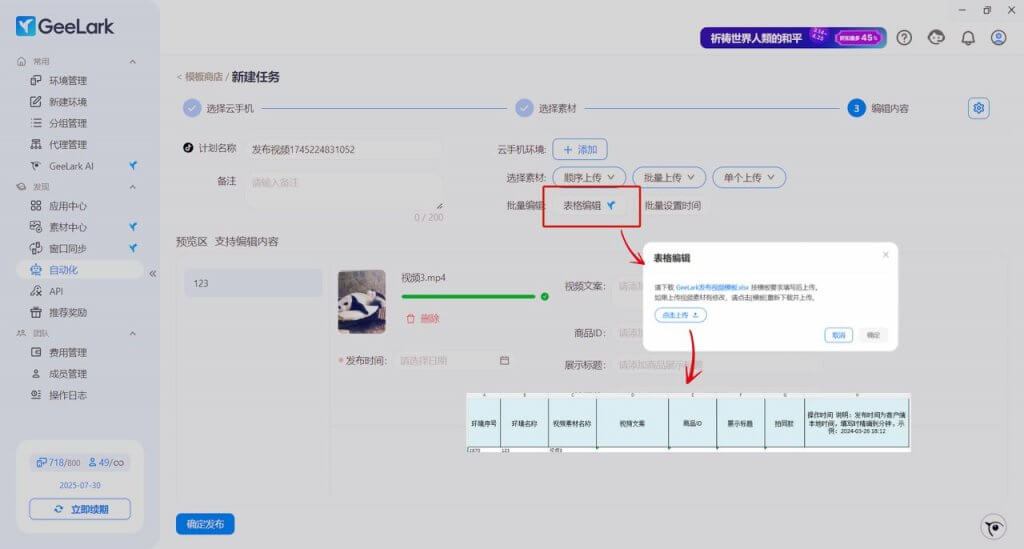Click the 计划名称 input field
Image resolution: width=1024 pixels, height=549 pixels.
tap(343, 149)
